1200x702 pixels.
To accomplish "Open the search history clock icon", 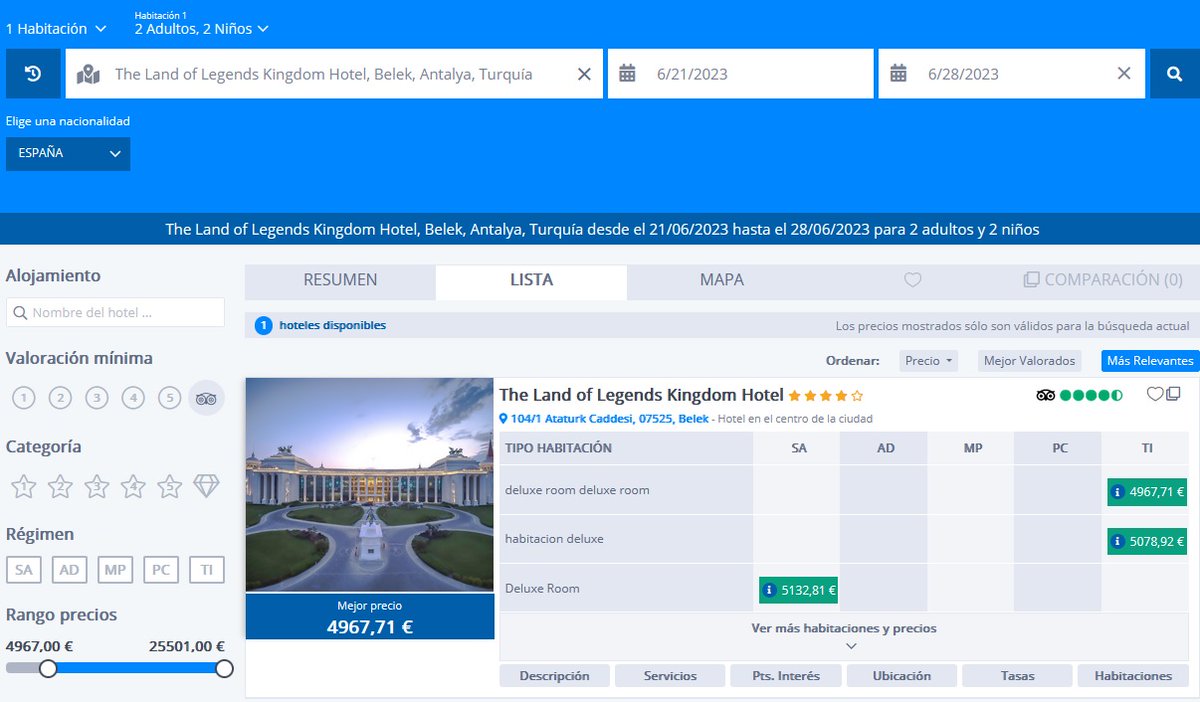I will 33,74.
